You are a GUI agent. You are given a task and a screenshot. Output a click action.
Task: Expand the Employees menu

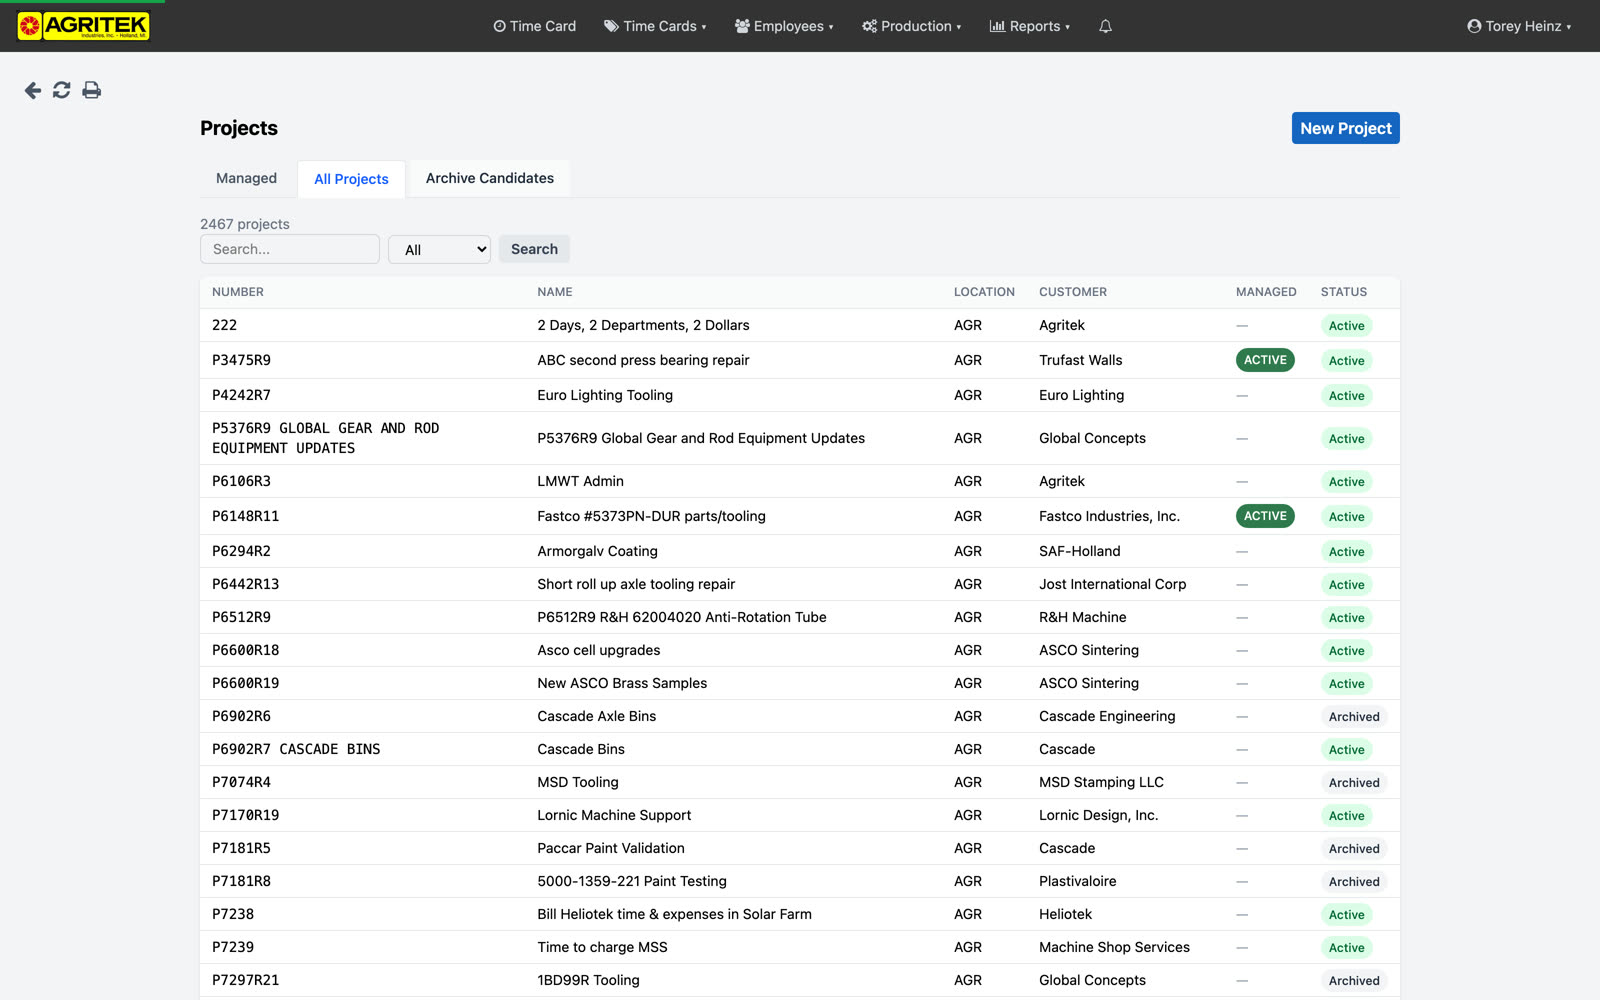pyautogui.click(x=784, y=26)
